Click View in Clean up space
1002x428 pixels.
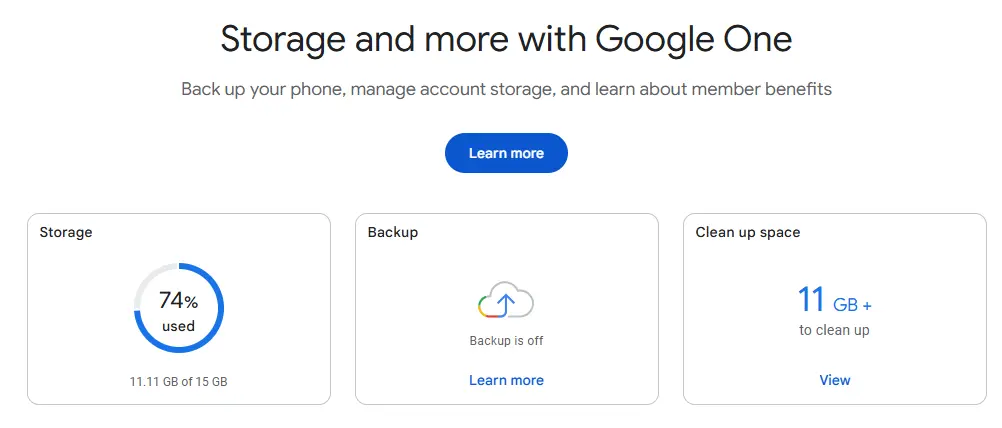[835, 380]
